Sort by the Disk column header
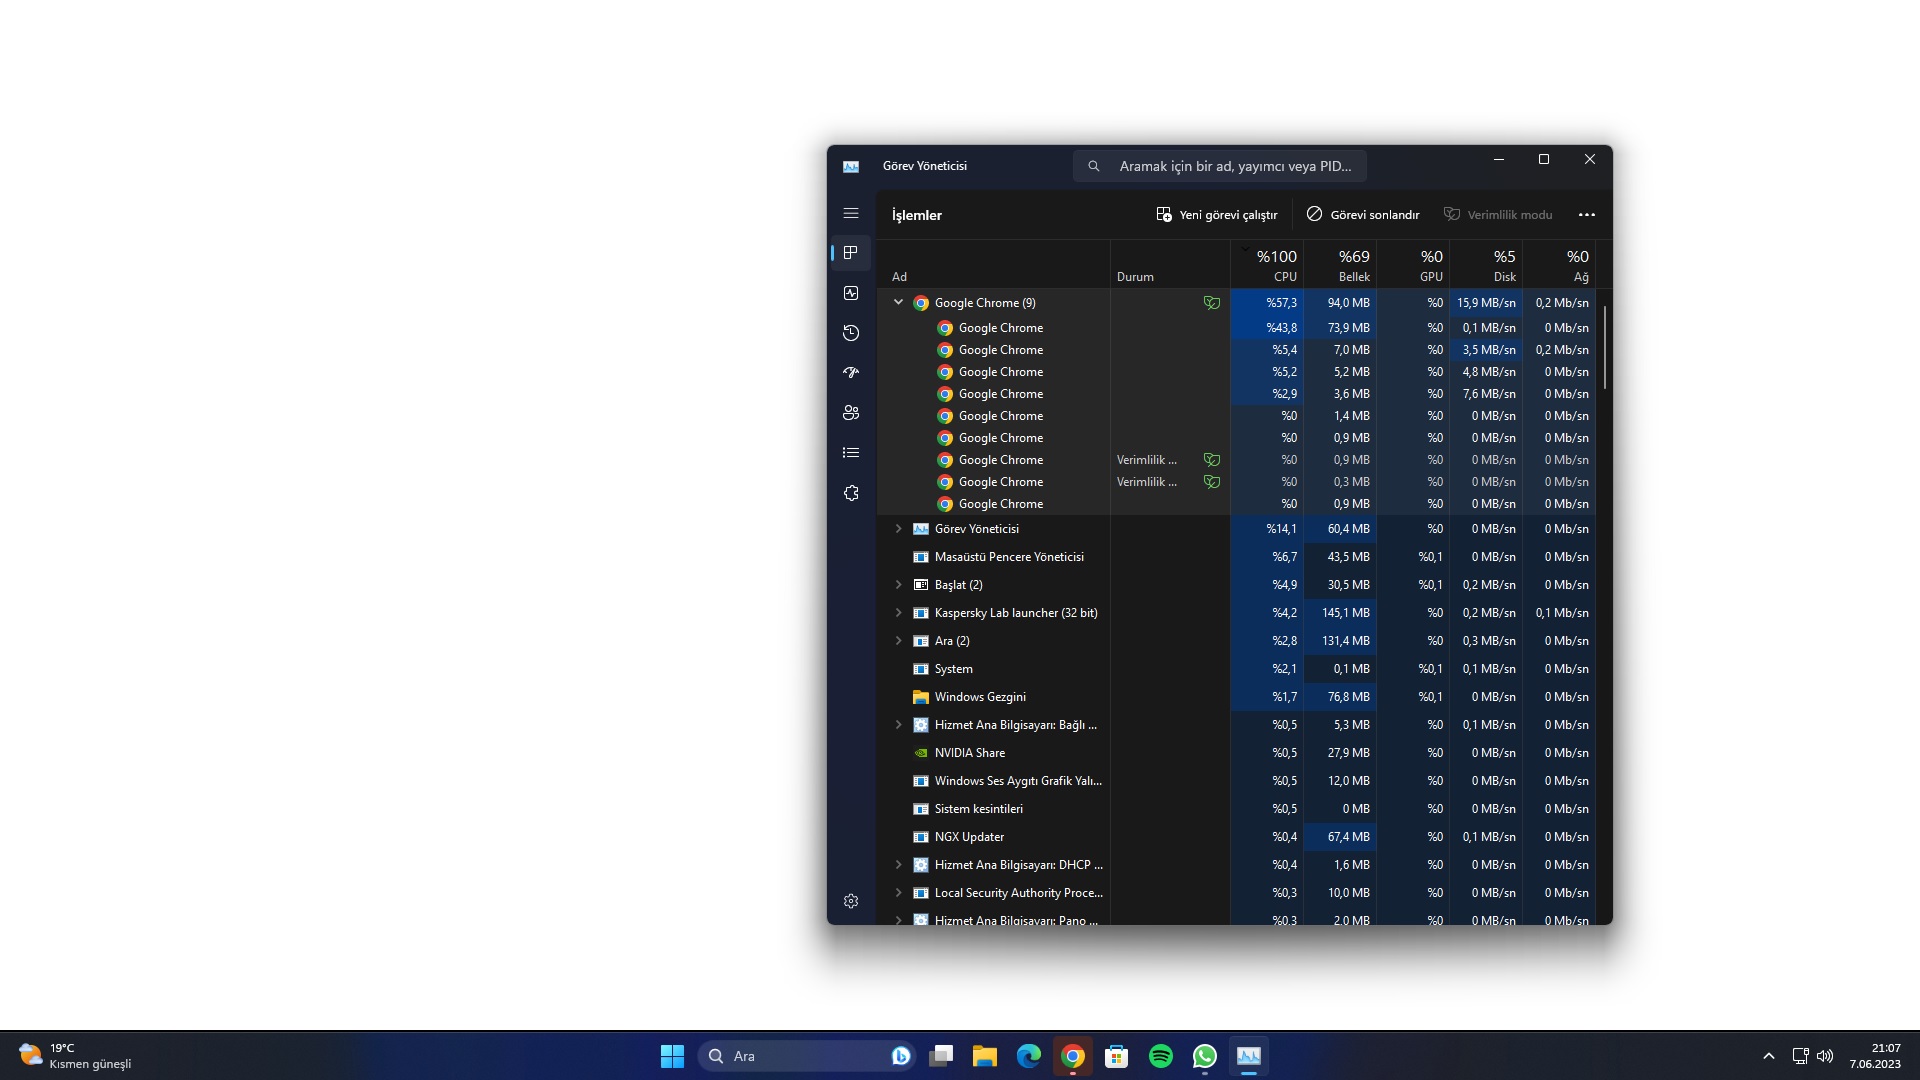The width and height of the screenshot is (1920, 1080). point(1488,265)
